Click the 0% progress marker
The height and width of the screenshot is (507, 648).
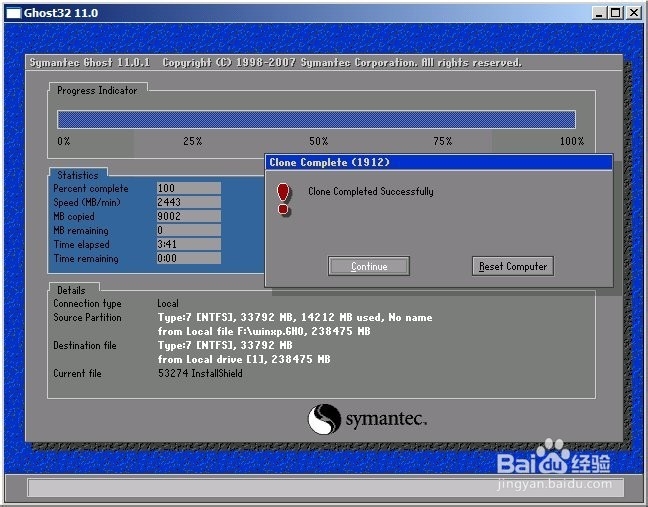[x=64, y=141]
